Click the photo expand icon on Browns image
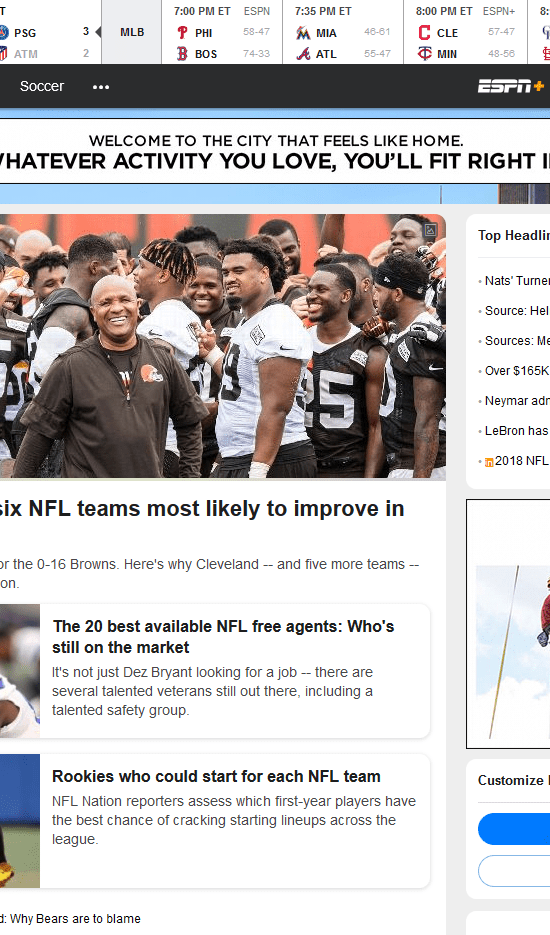The width and height of the screenshot is (550, 935). click(431, 230)
